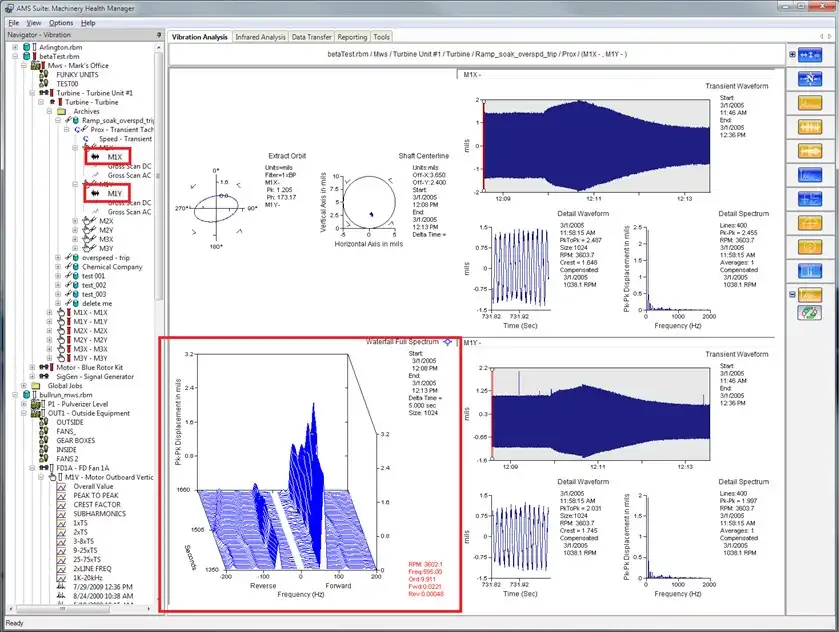Click the blue arrows toolbar icon
Screen dimensions: 839x632
[810, 55]
